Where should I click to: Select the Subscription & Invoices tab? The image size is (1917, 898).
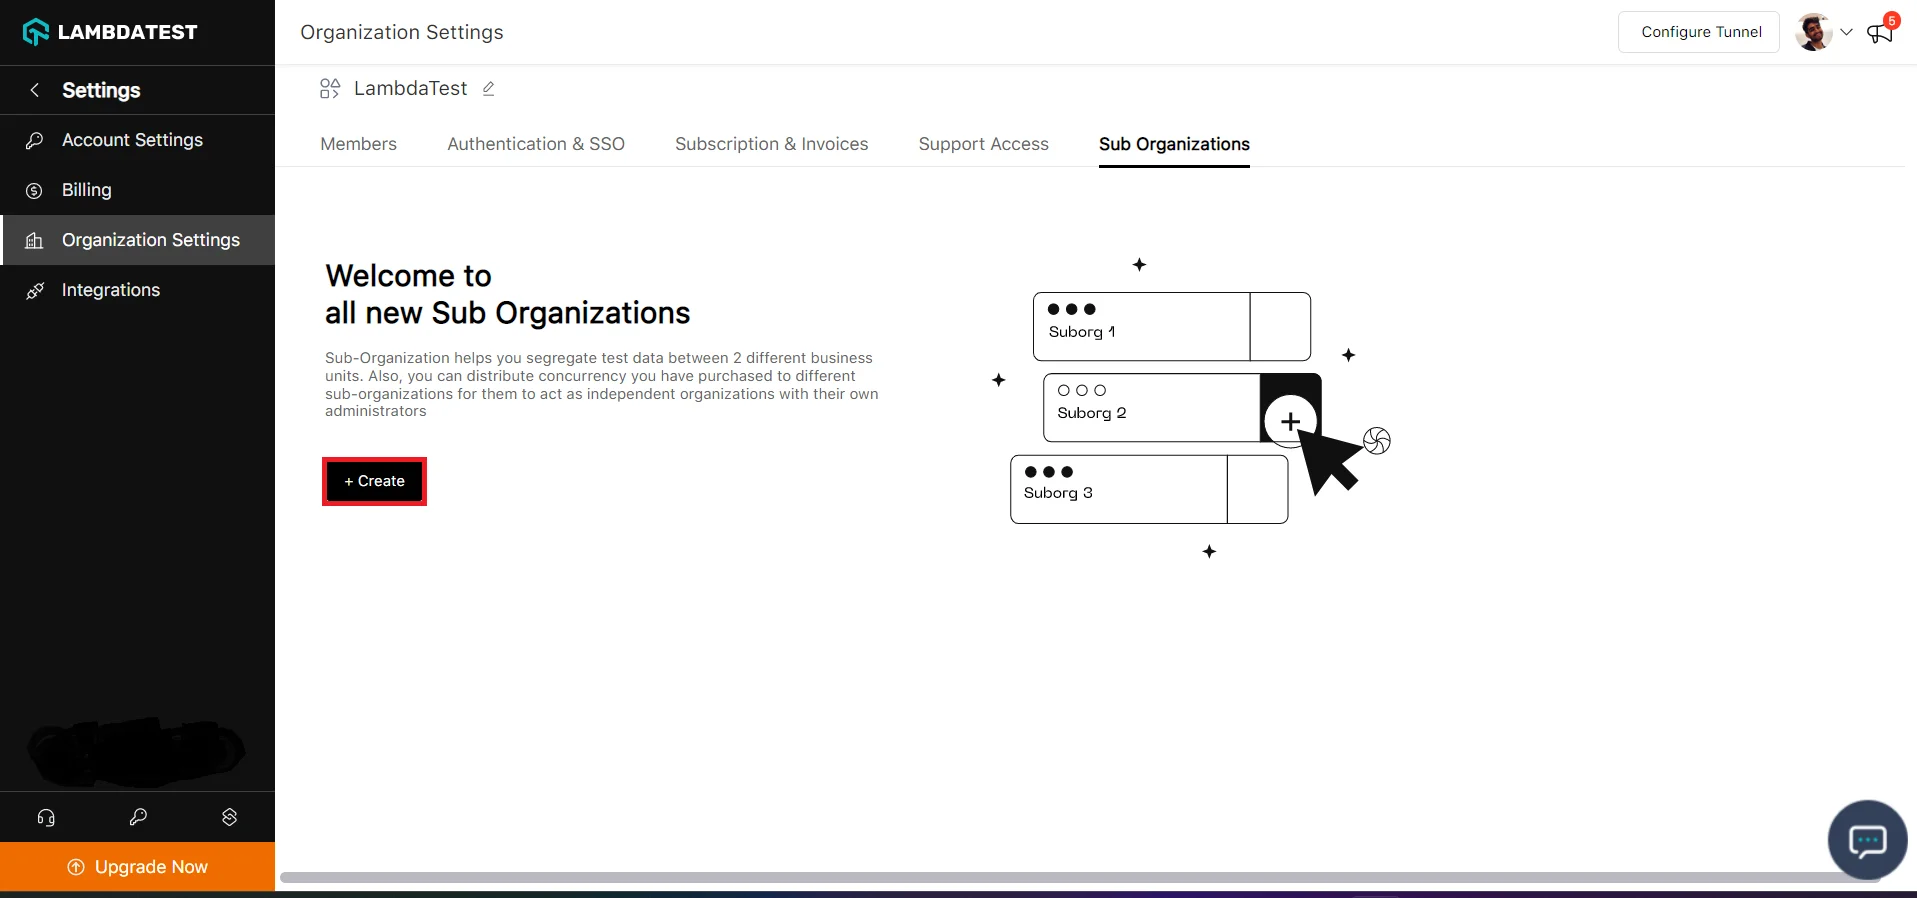tap(771, 144)
